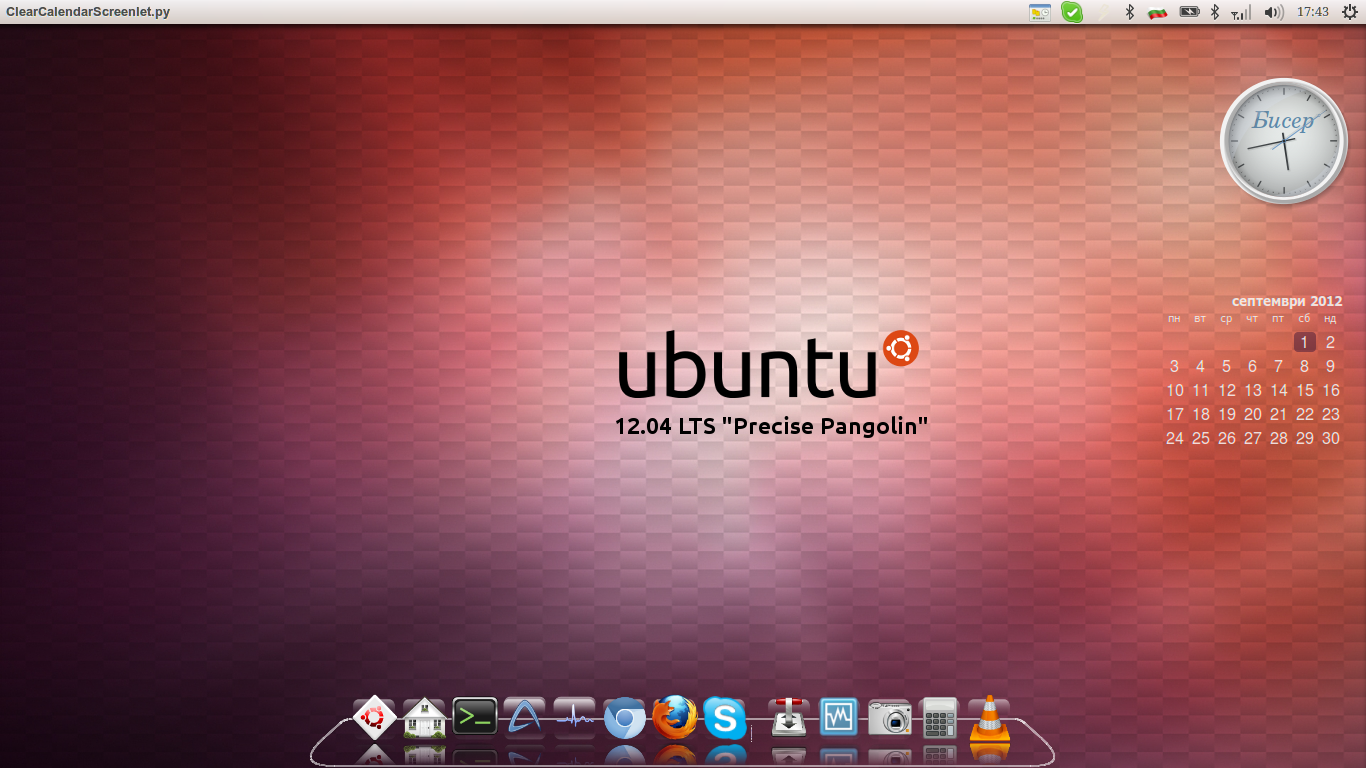Open the network signal strength indicator
1366x768 pixels.
tap(1241, 13)
